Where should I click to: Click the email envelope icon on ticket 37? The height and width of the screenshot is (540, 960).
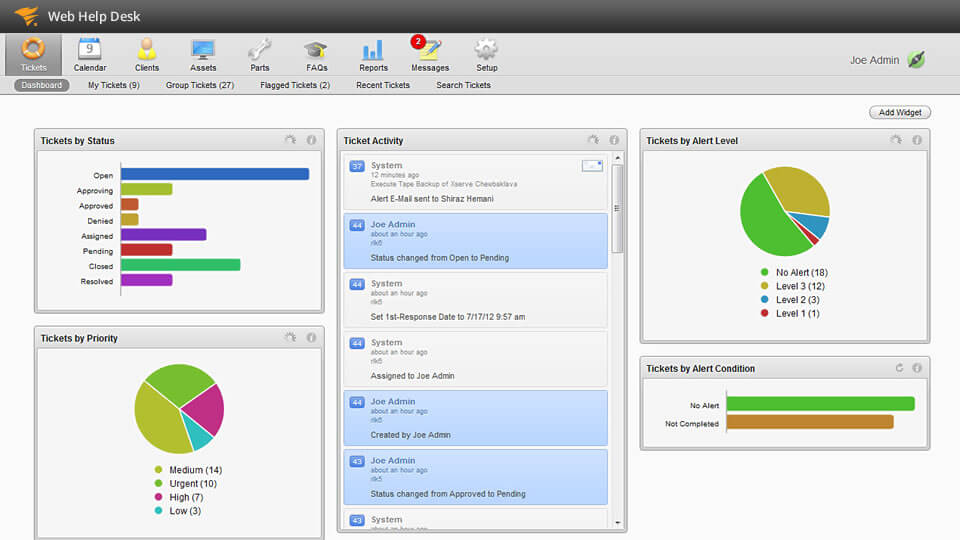[x=592, y=165]
